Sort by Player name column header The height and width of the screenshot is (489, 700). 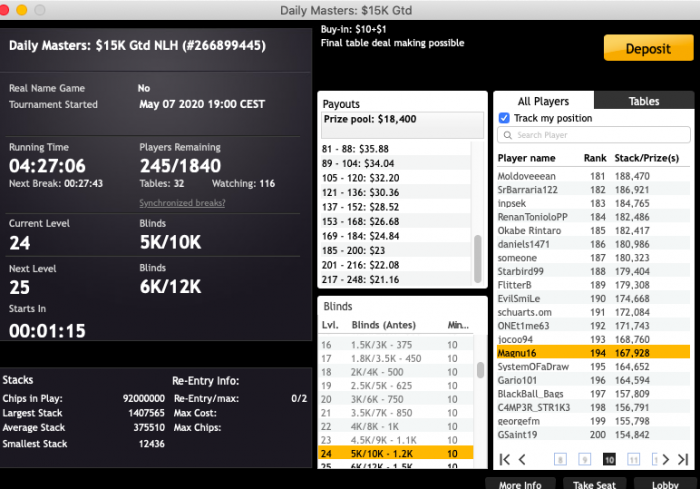526,158
